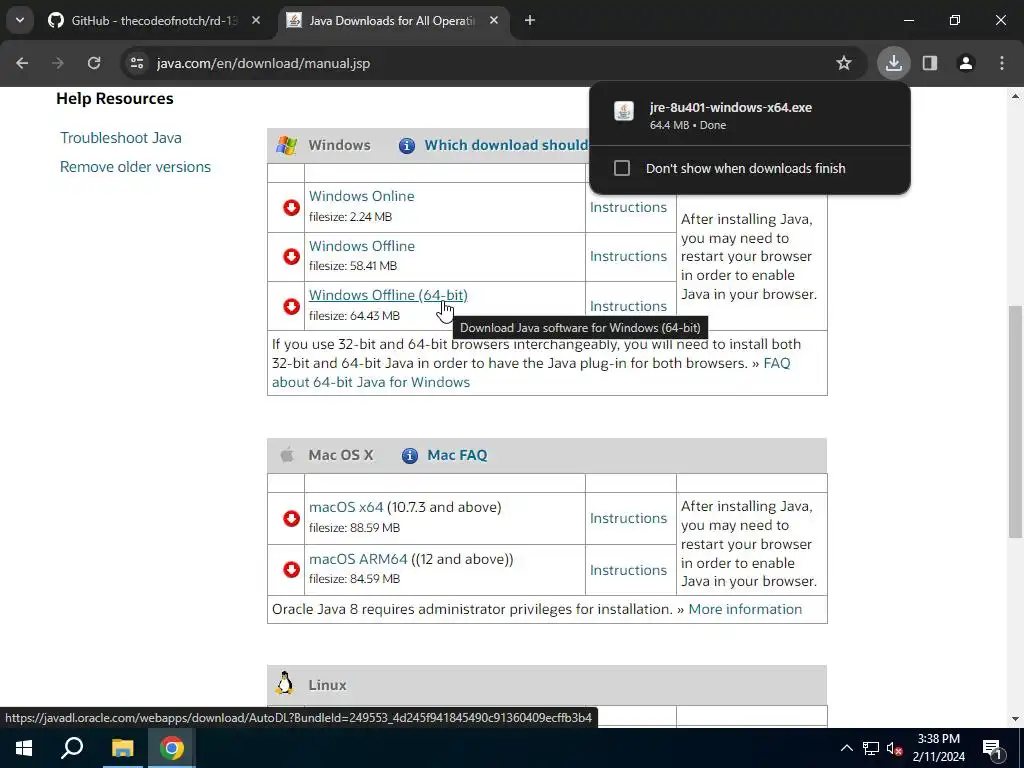Image resolution: width=1024 pixels, height=768 pixels.
Task: Click the red download arrow for Windows Offline 58.41 MB
Action: click(x=291, y=257)
